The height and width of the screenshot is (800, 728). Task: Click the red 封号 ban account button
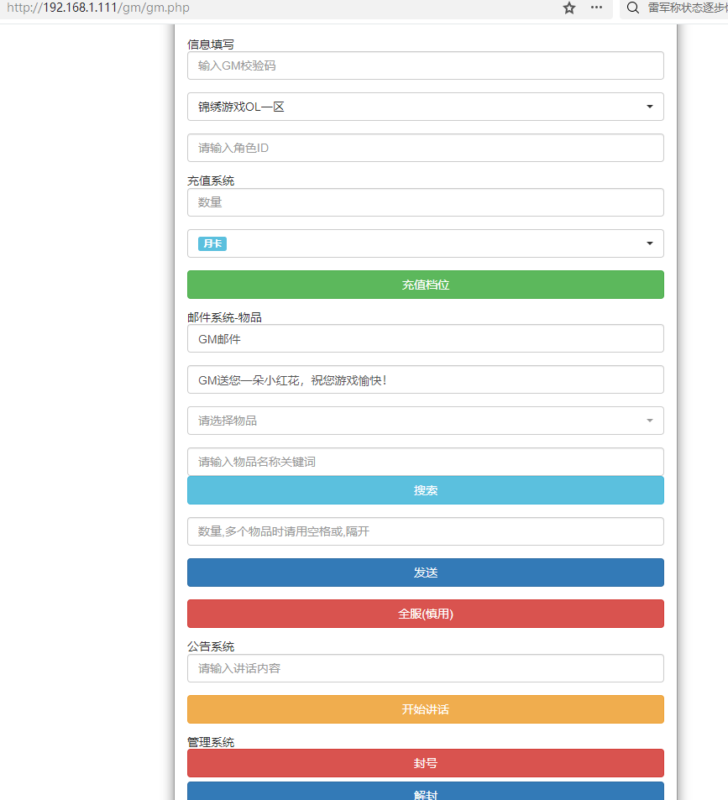[425, 763]
